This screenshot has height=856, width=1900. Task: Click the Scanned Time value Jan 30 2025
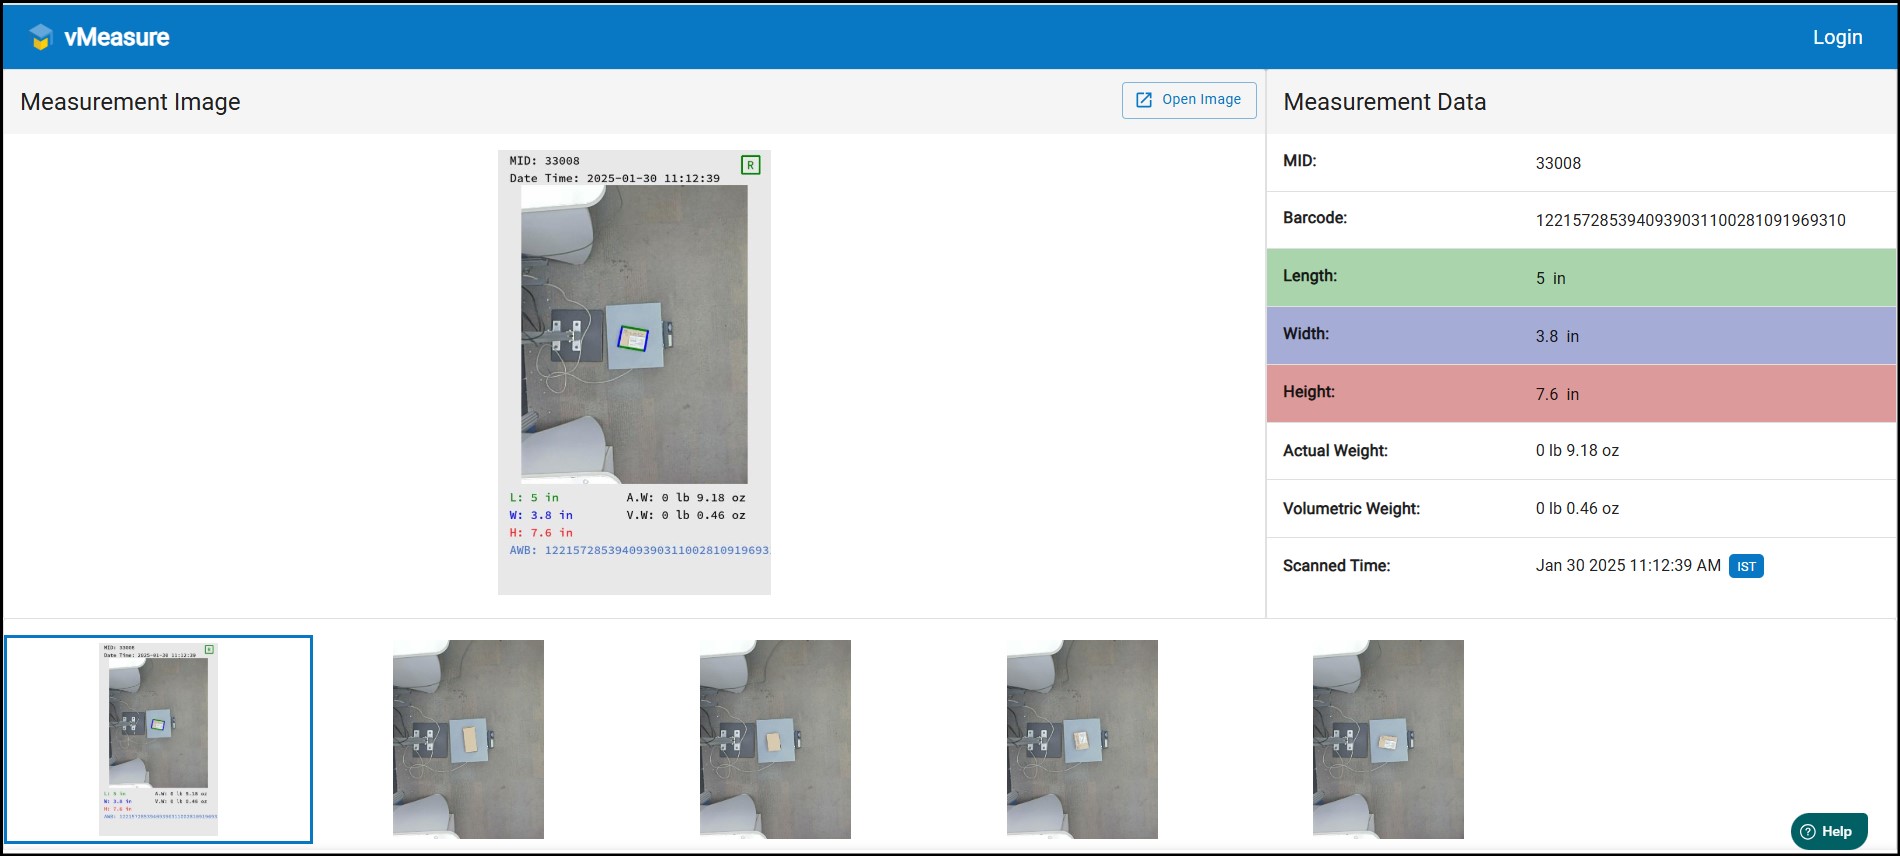click(x=1628, y=565)
